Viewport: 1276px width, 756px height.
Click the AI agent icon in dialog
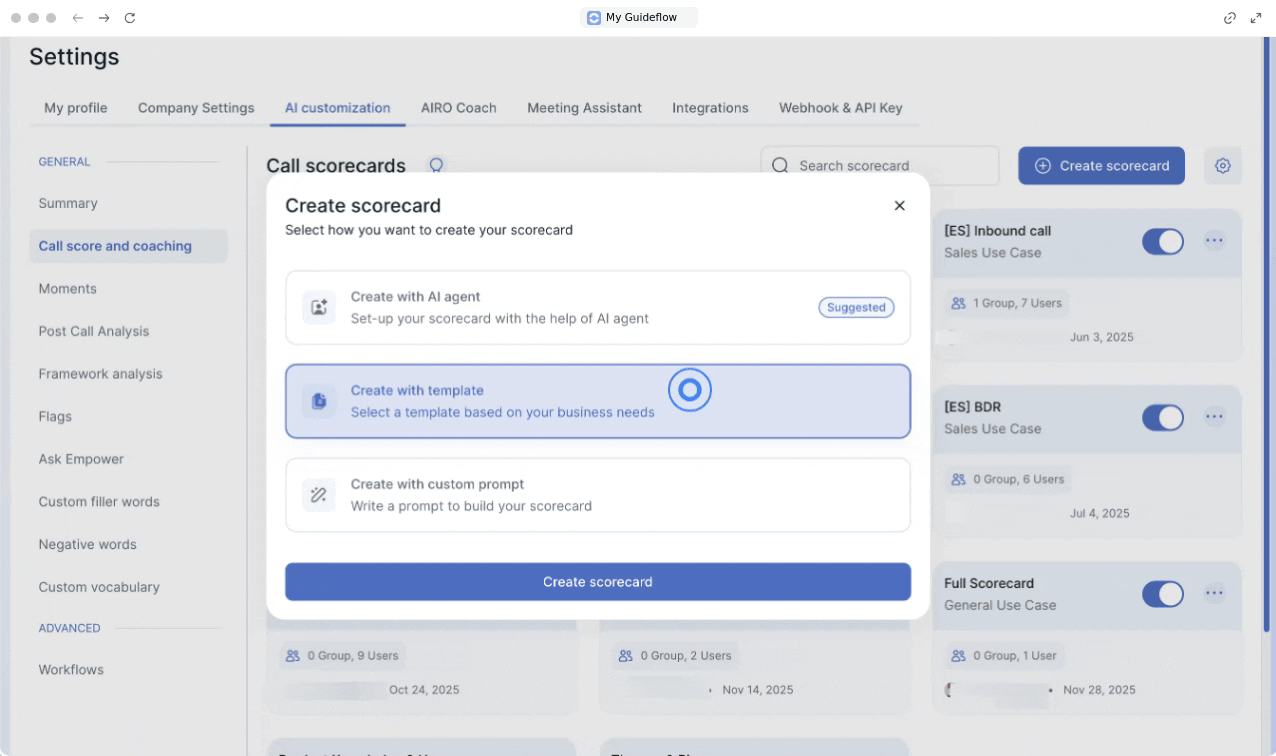click(319, 308)
